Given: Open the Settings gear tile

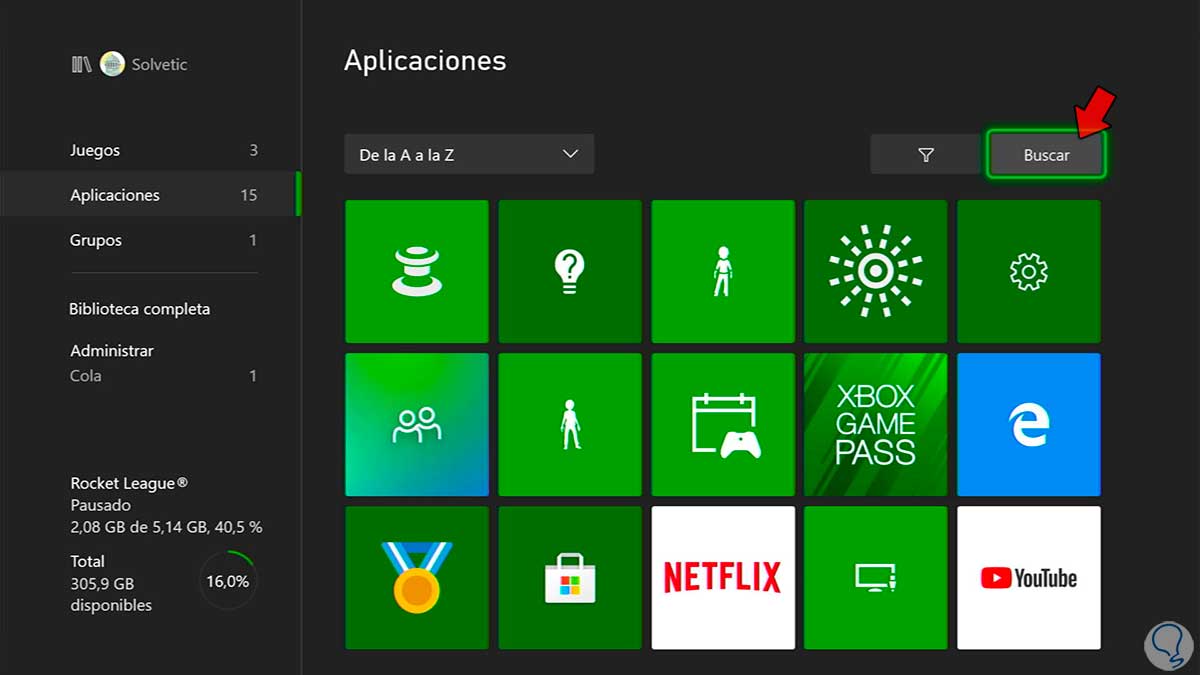Looking at the screenshot, I should pos(1029,272).
